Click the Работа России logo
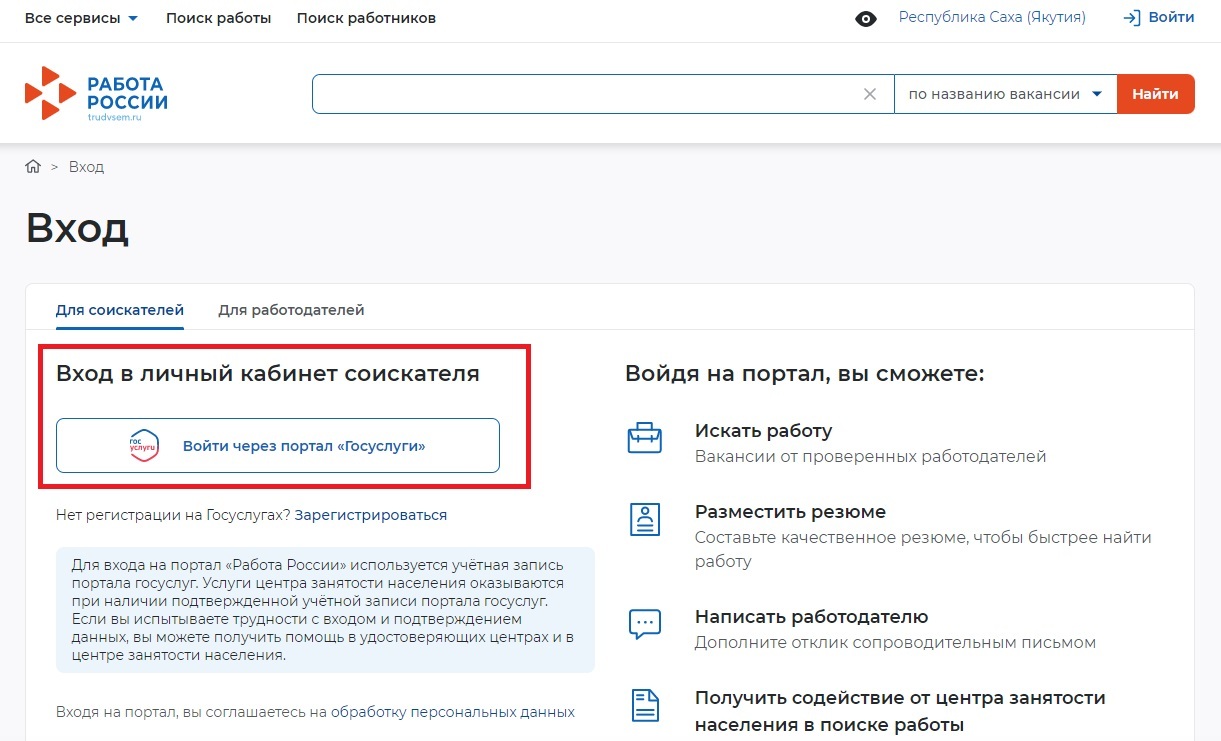This screenshot has width=1221, height=741. click(x=96, y=94)
